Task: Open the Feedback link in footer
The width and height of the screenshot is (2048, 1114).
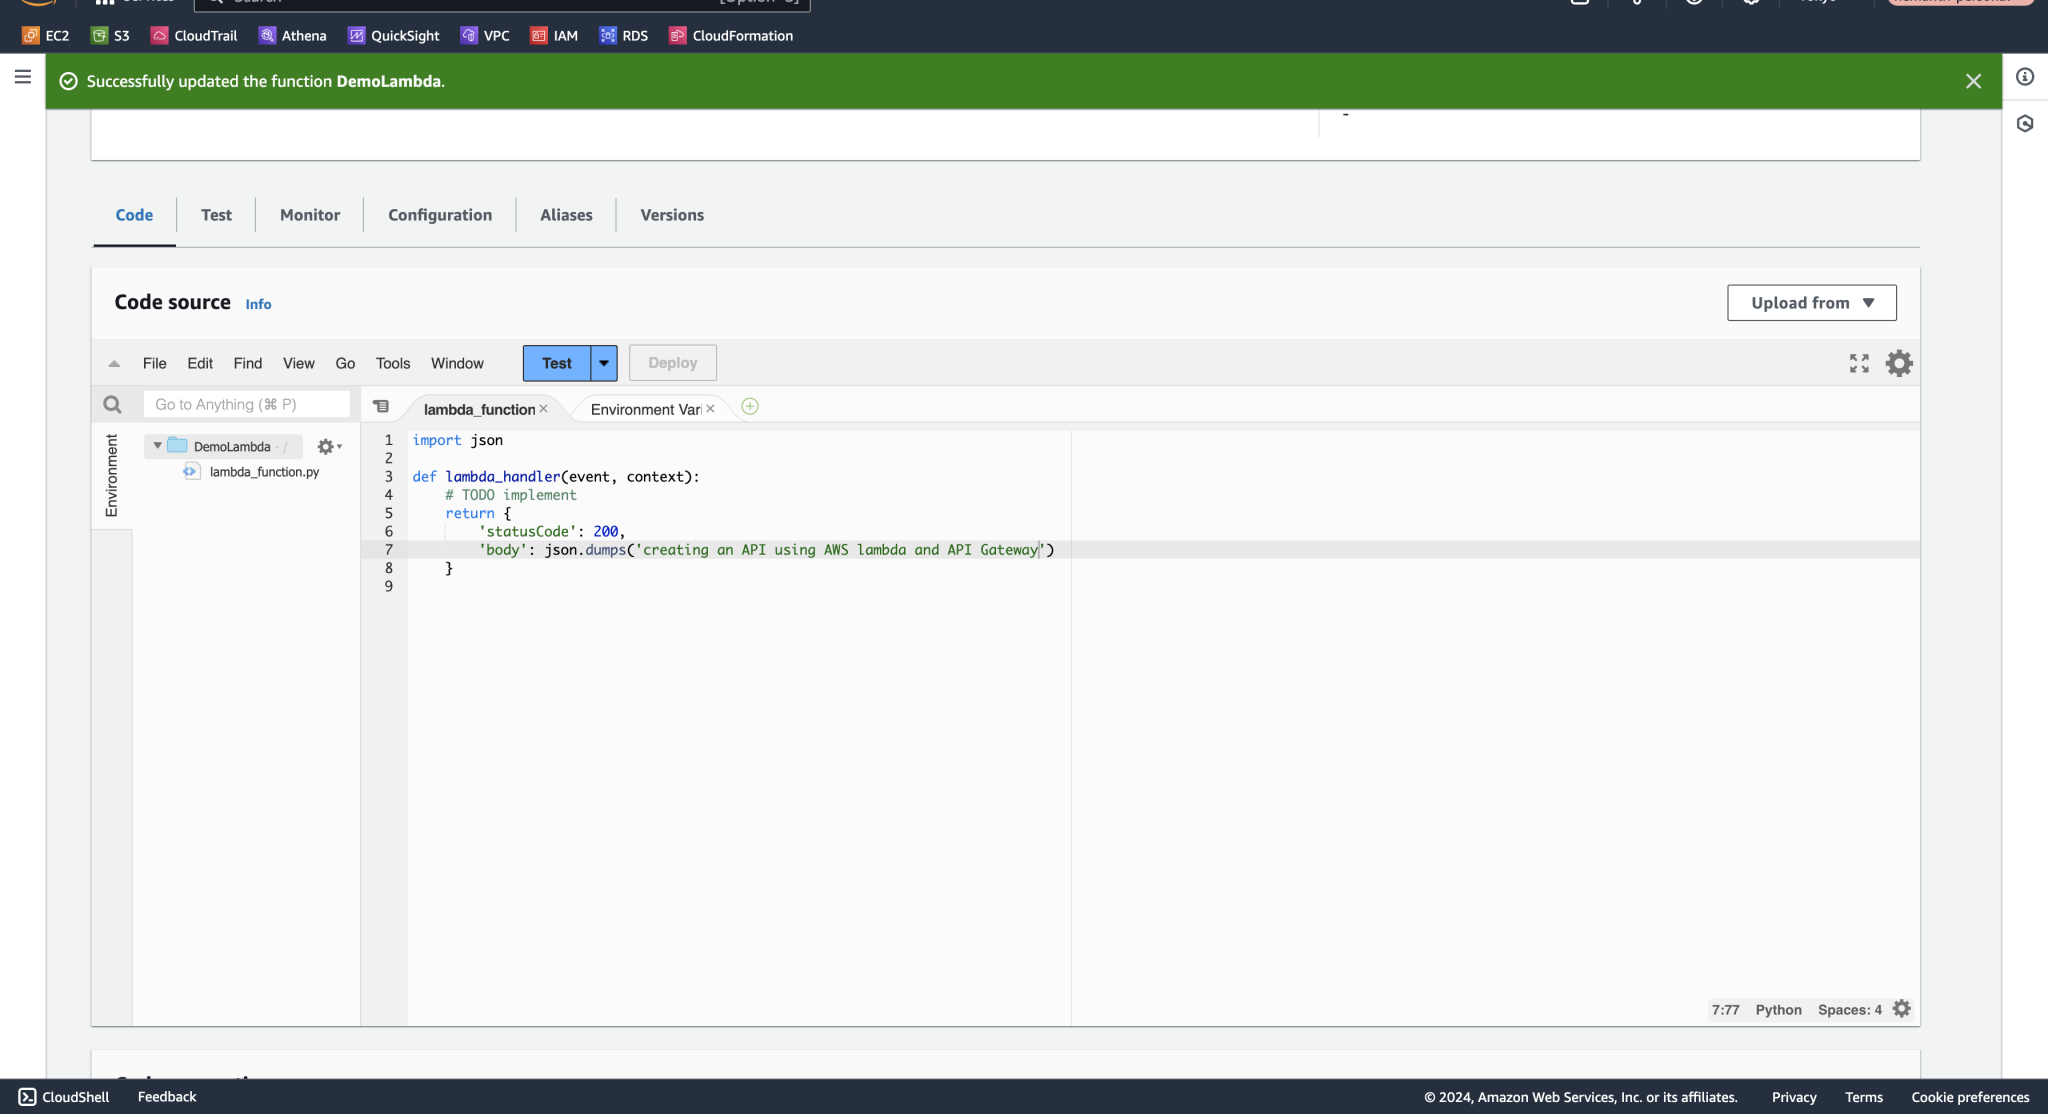Action: (x=167, y=1097)
